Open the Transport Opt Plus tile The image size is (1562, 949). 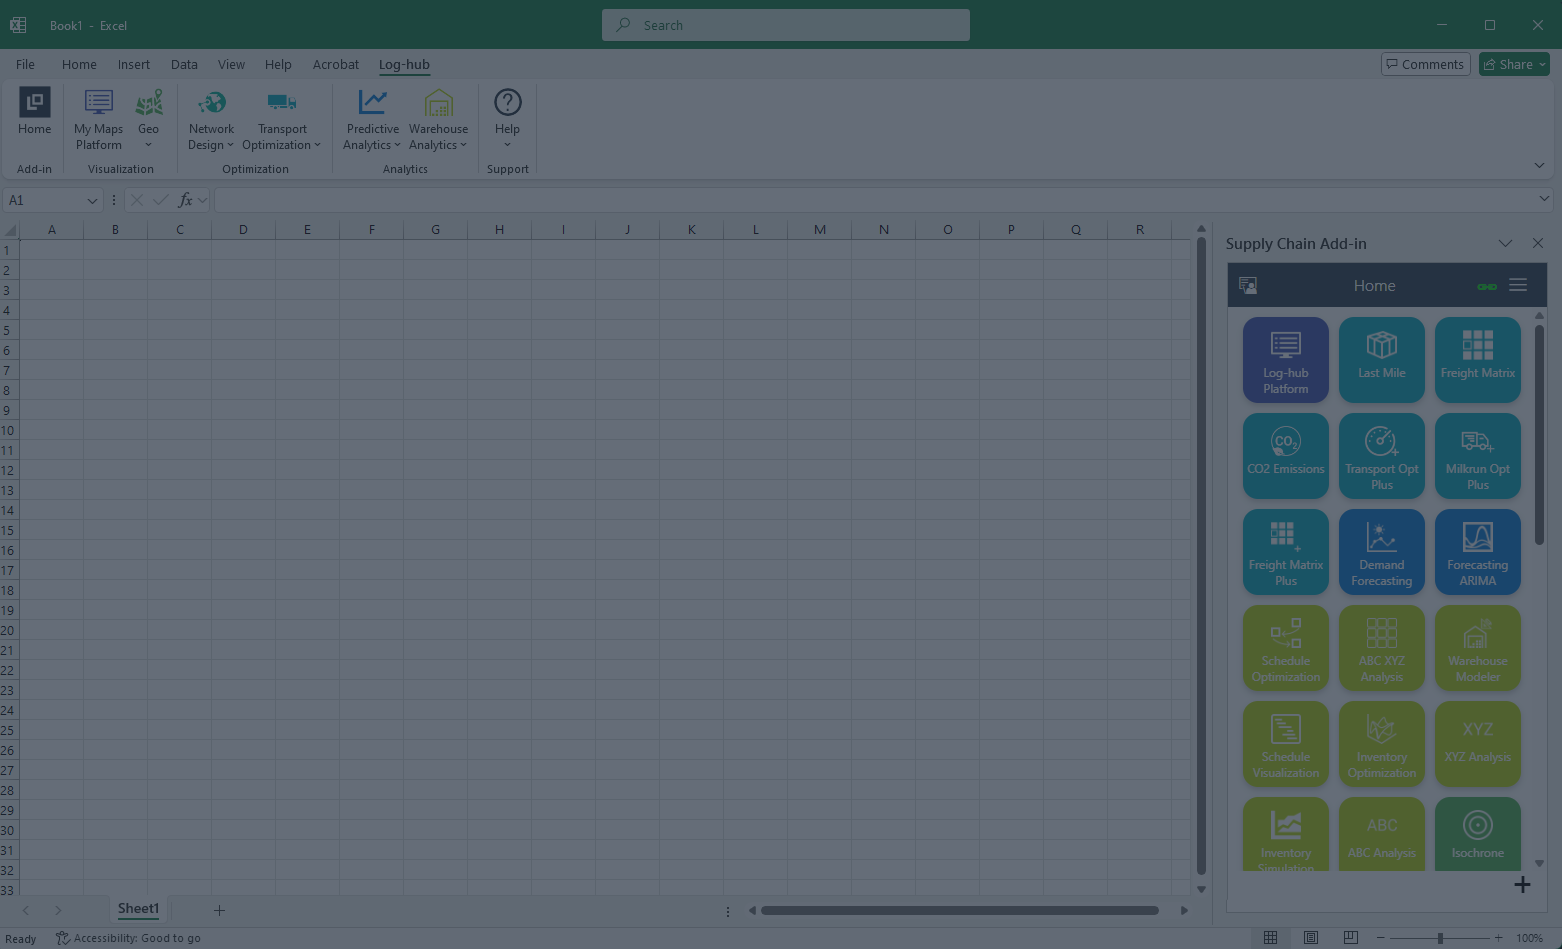coord(1382,456)
